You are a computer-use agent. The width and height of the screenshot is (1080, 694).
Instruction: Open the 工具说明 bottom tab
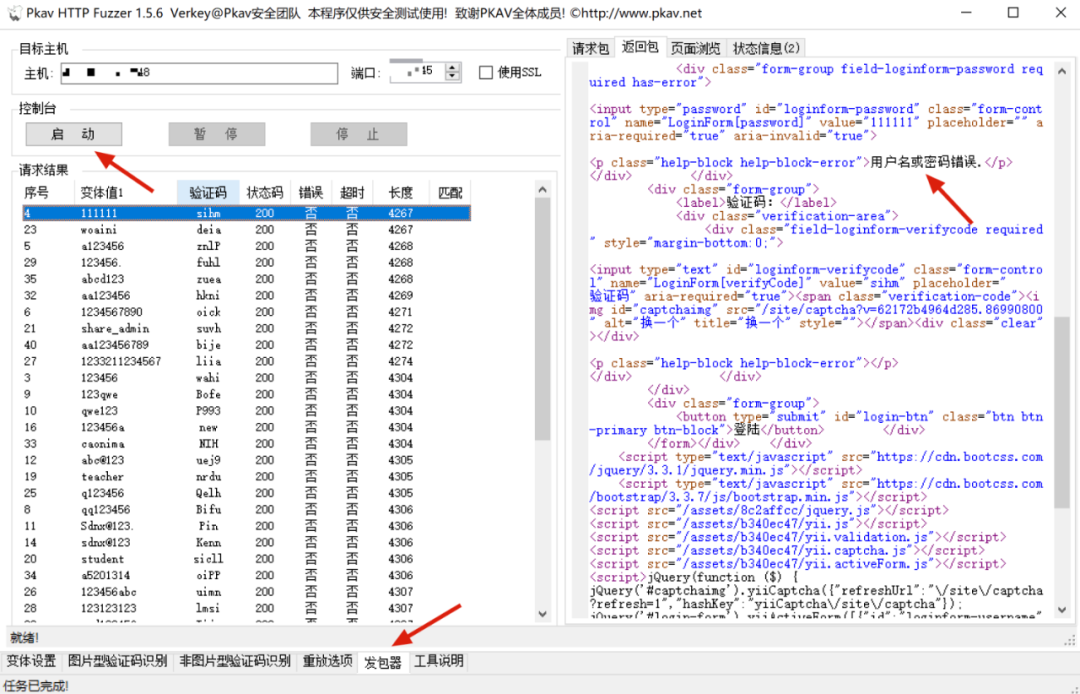click(439, 662)
